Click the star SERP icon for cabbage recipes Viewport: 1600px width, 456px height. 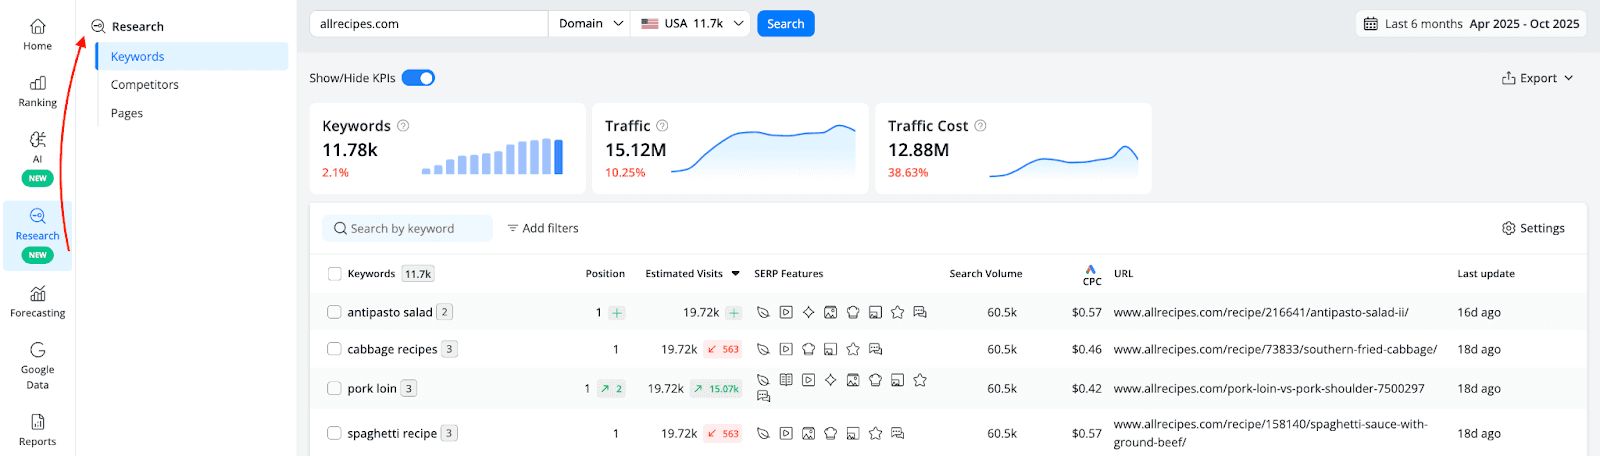(x=853, y=349)
